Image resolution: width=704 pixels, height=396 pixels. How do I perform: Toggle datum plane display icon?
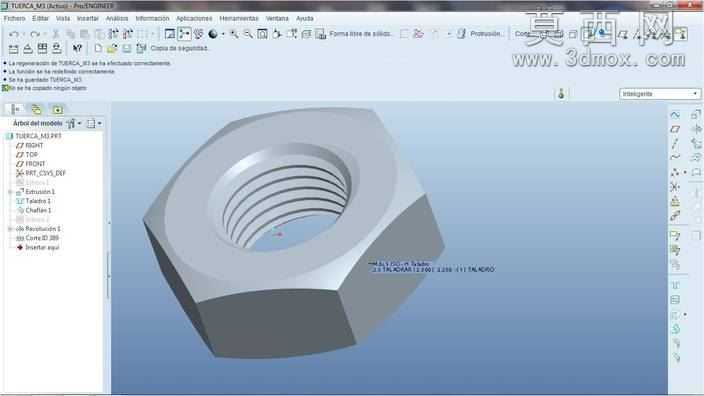tap(622, 34)
